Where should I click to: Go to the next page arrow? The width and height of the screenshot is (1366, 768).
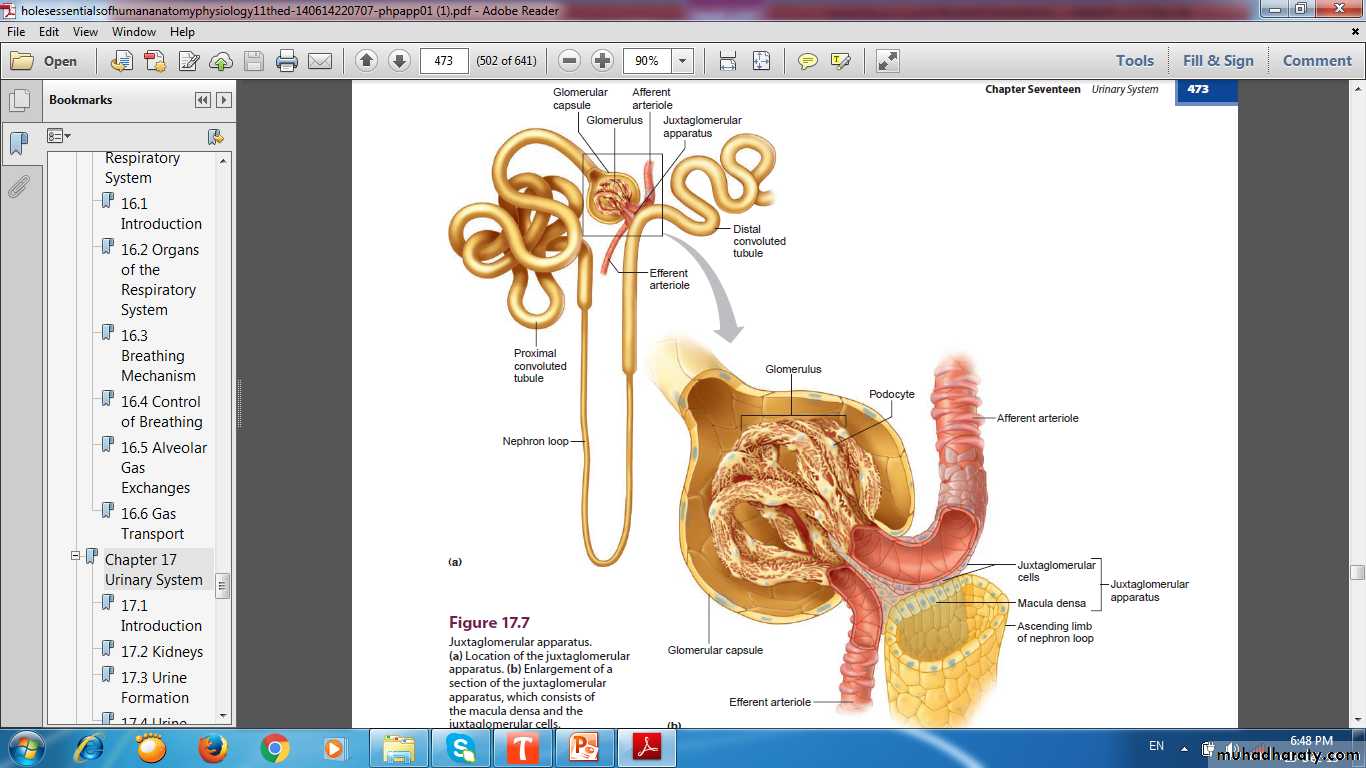point(399,61)
